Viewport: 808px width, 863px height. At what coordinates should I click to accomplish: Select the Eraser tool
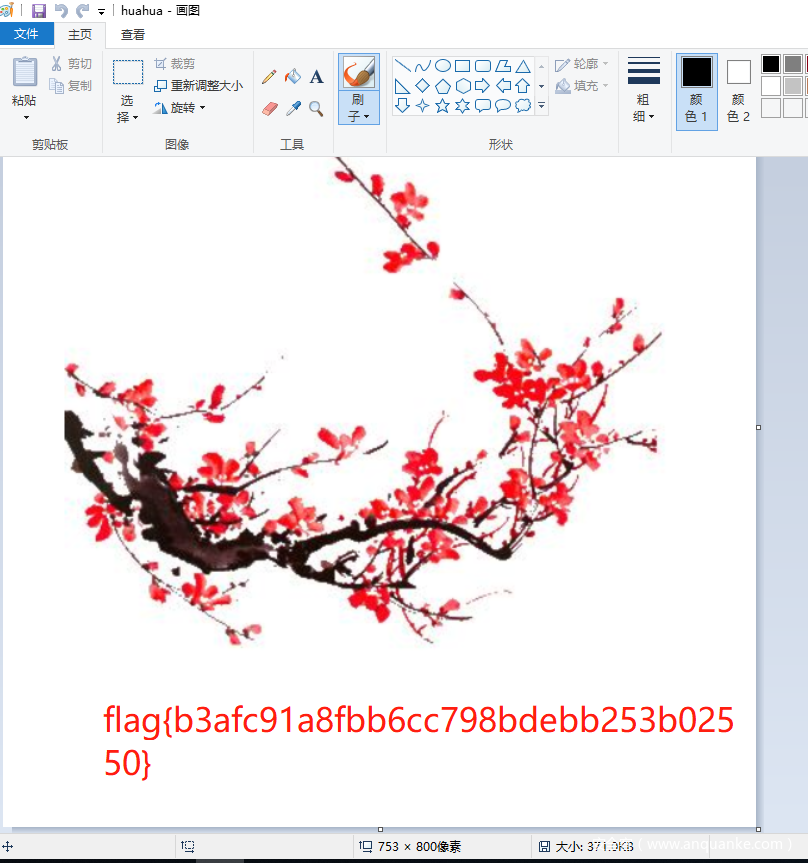tap(269, 108)
